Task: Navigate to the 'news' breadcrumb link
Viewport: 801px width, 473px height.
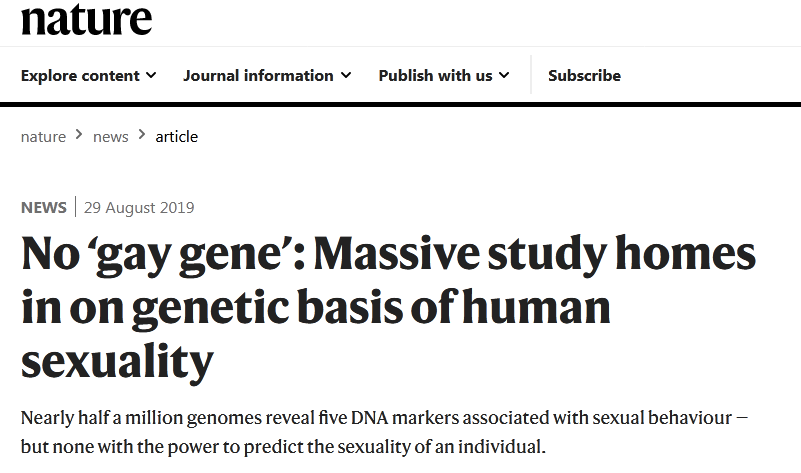Action: (x=110, y=136)
